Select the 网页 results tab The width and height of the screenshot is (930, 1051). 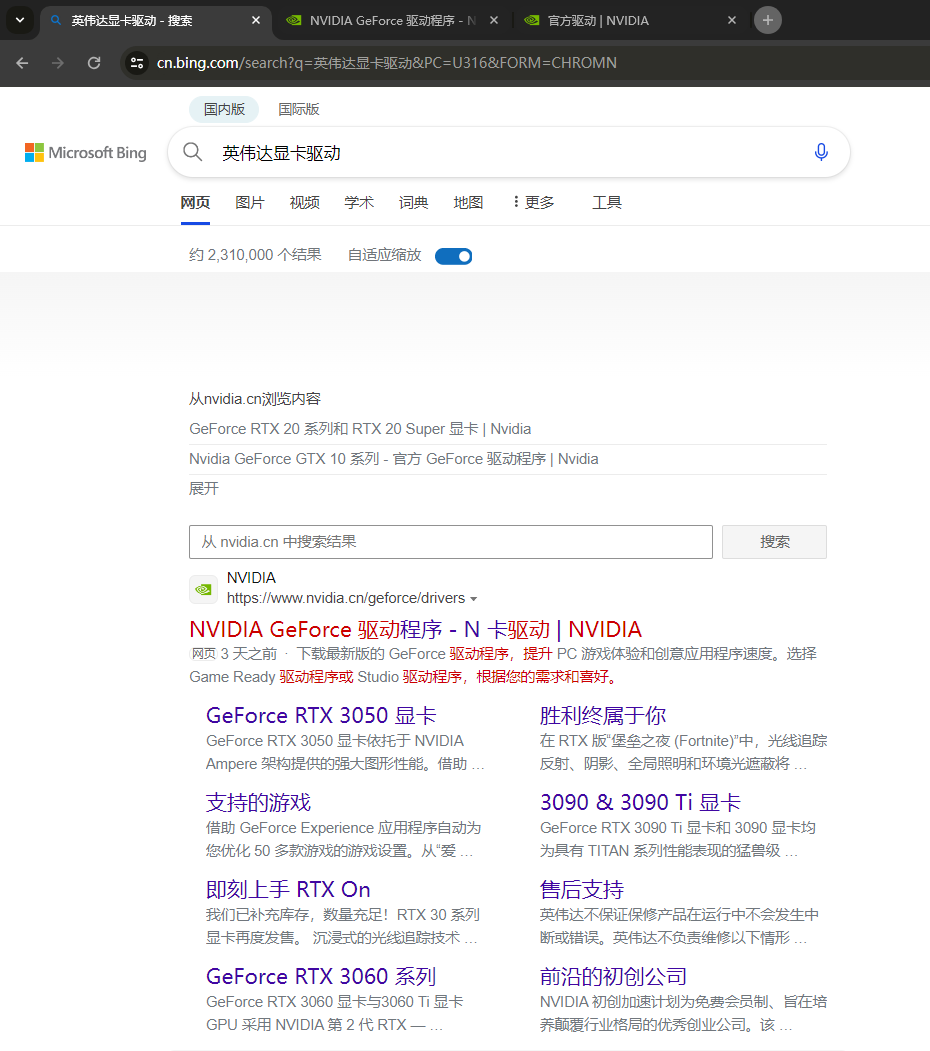195,202
